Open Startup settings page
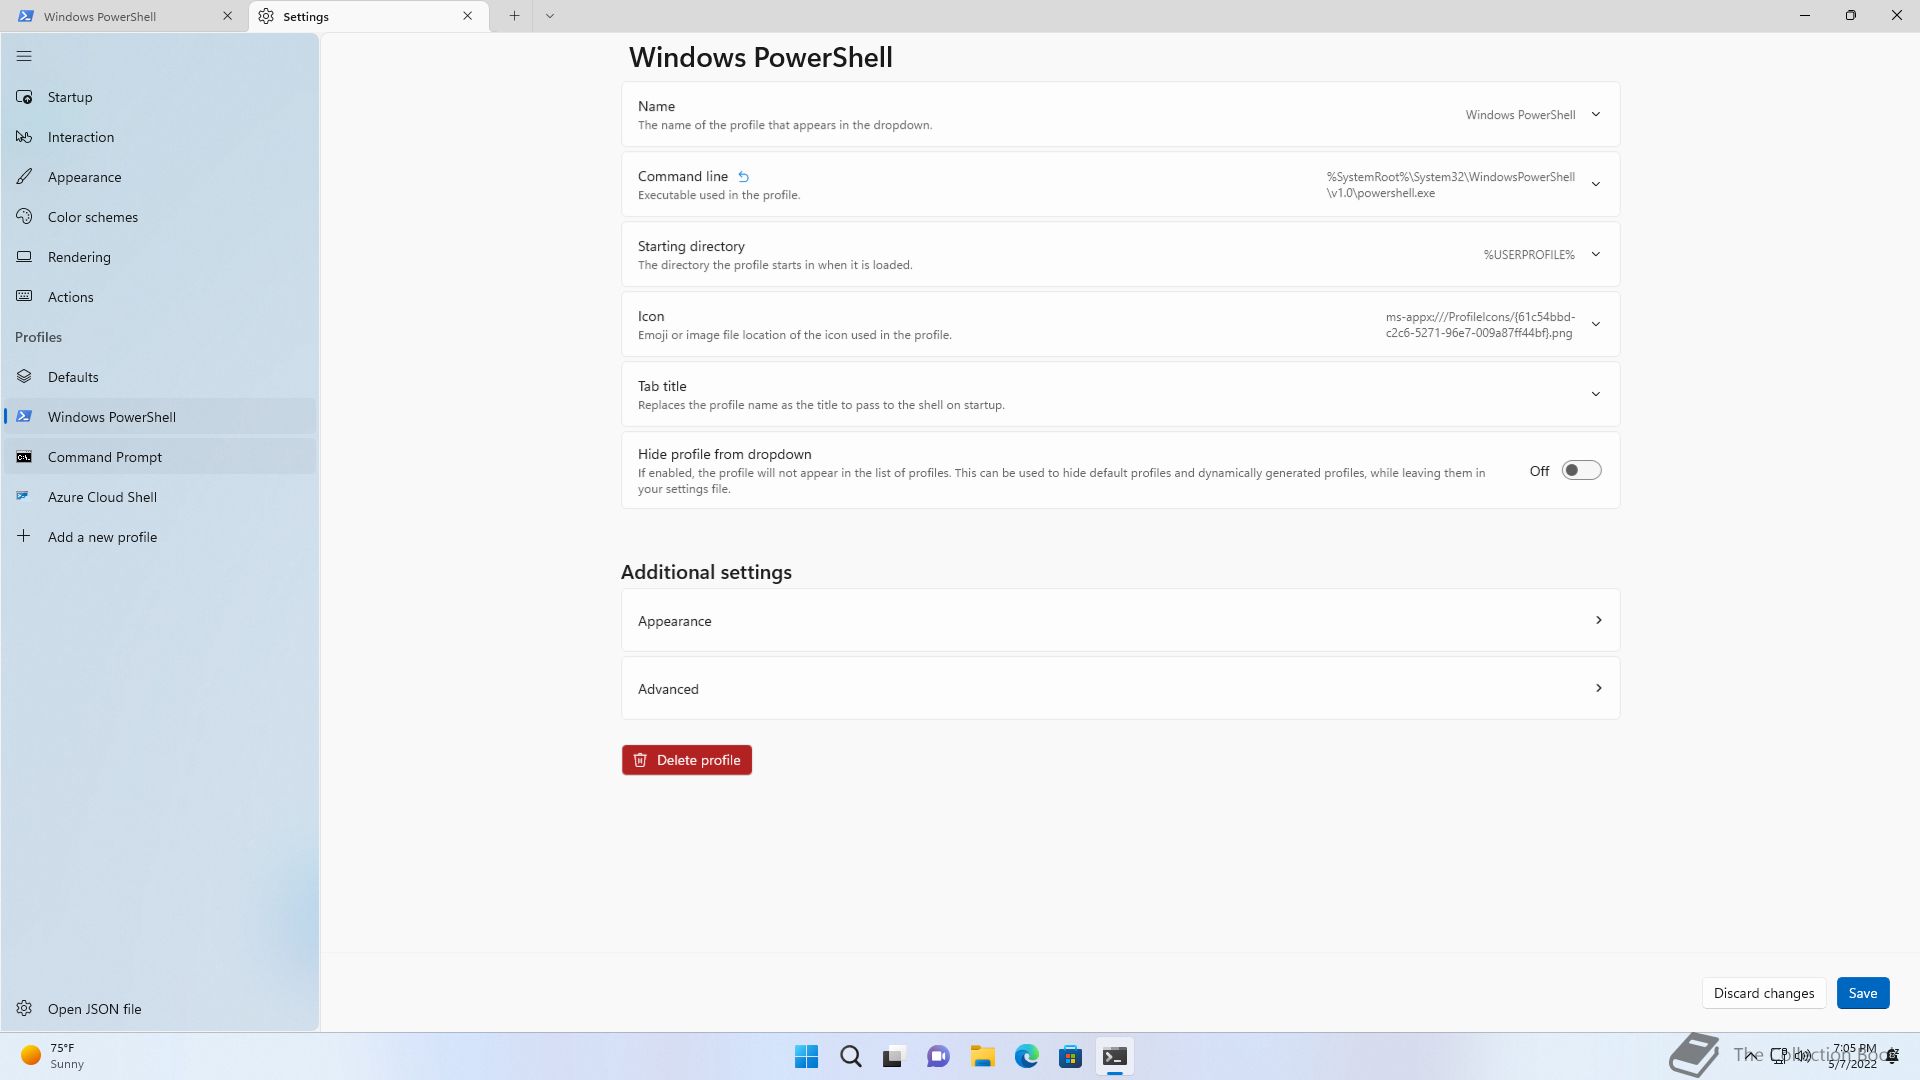This screenshot has height=1080, width=1920. point(160,97)
